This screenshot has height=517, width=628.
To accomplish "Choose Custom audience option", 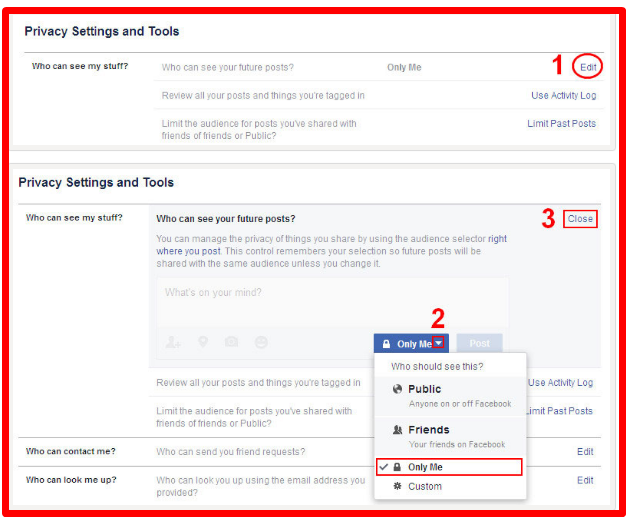I will 450,486.
